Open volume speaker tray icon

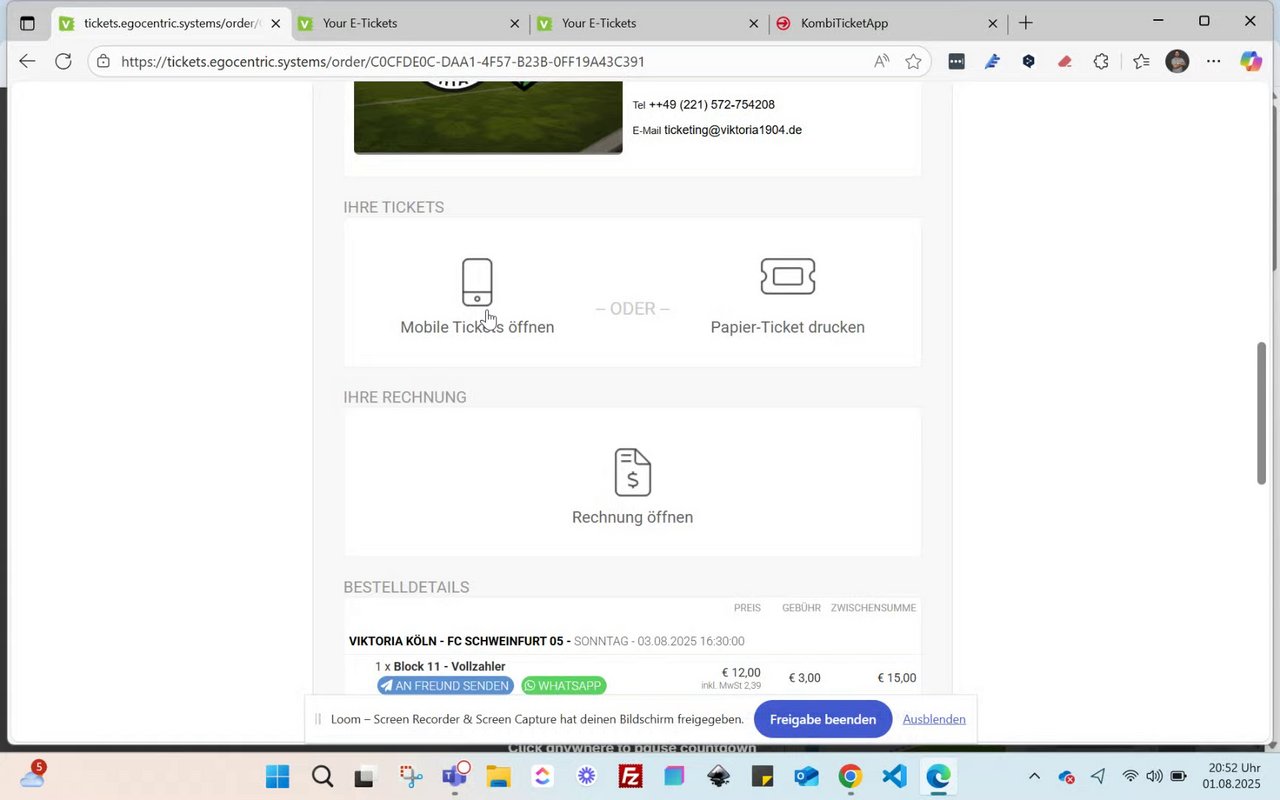tap(1154, 776)
